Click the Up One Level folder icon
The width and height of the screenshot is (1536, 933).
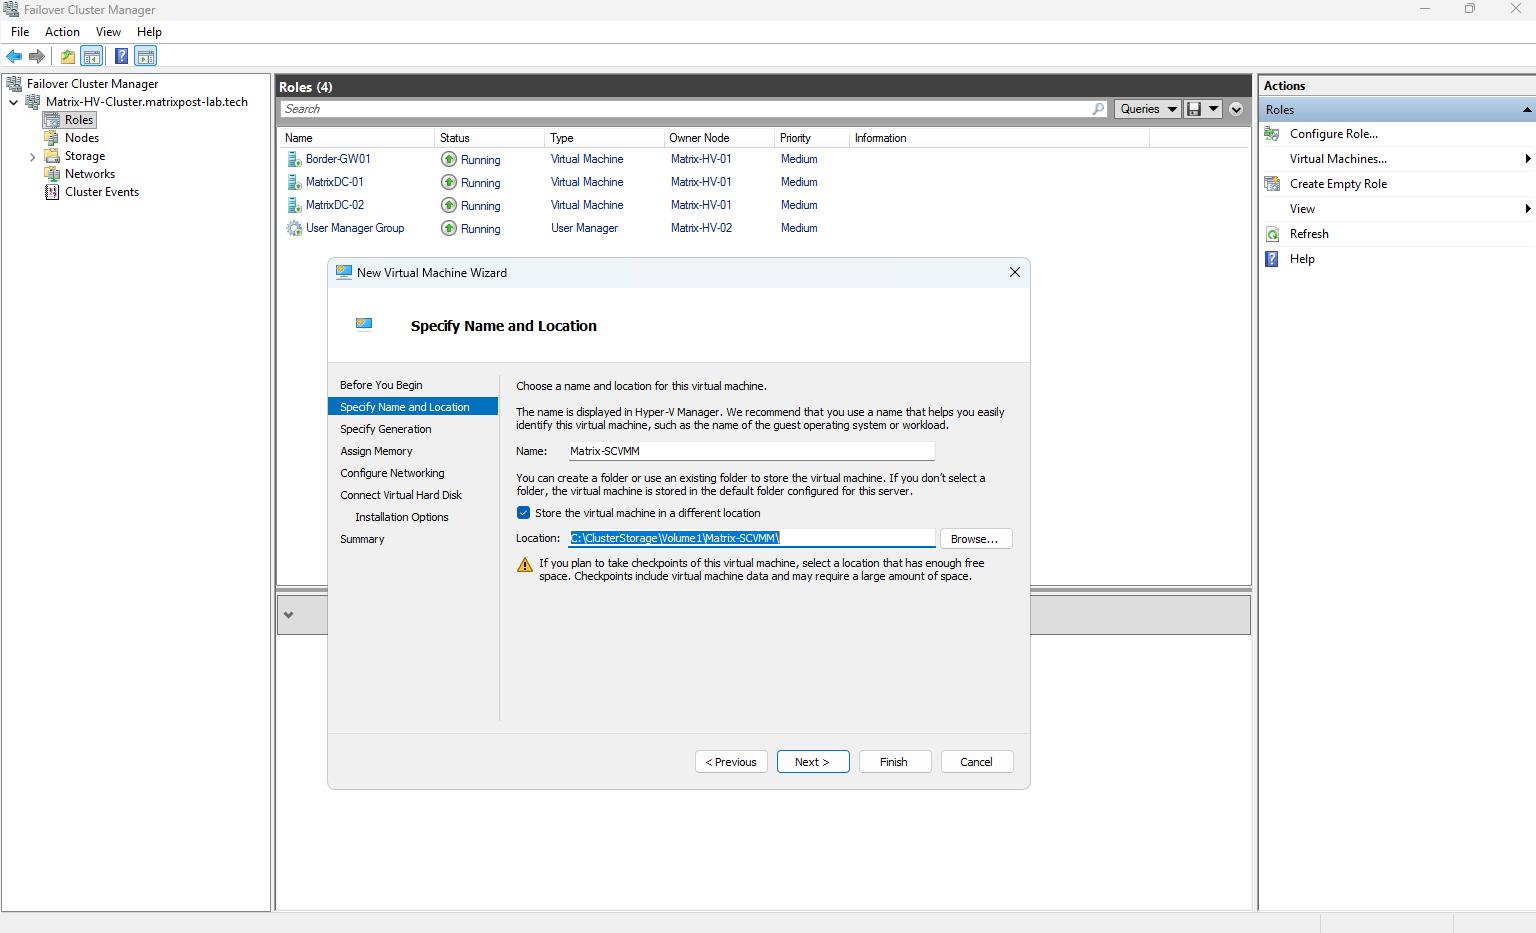coord(68,56)
